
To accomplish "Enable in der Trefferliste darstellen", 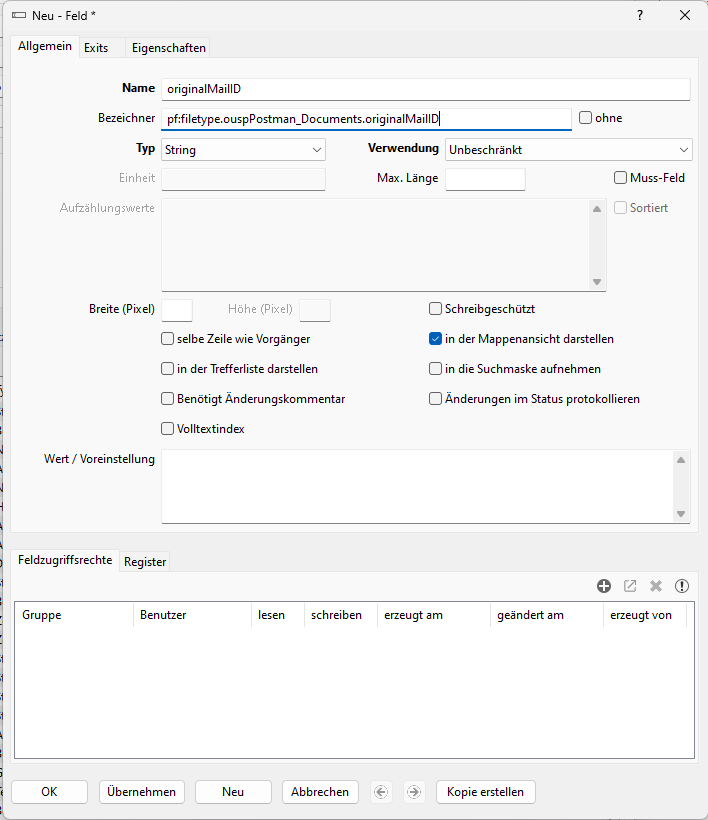I will coord(167,369).
